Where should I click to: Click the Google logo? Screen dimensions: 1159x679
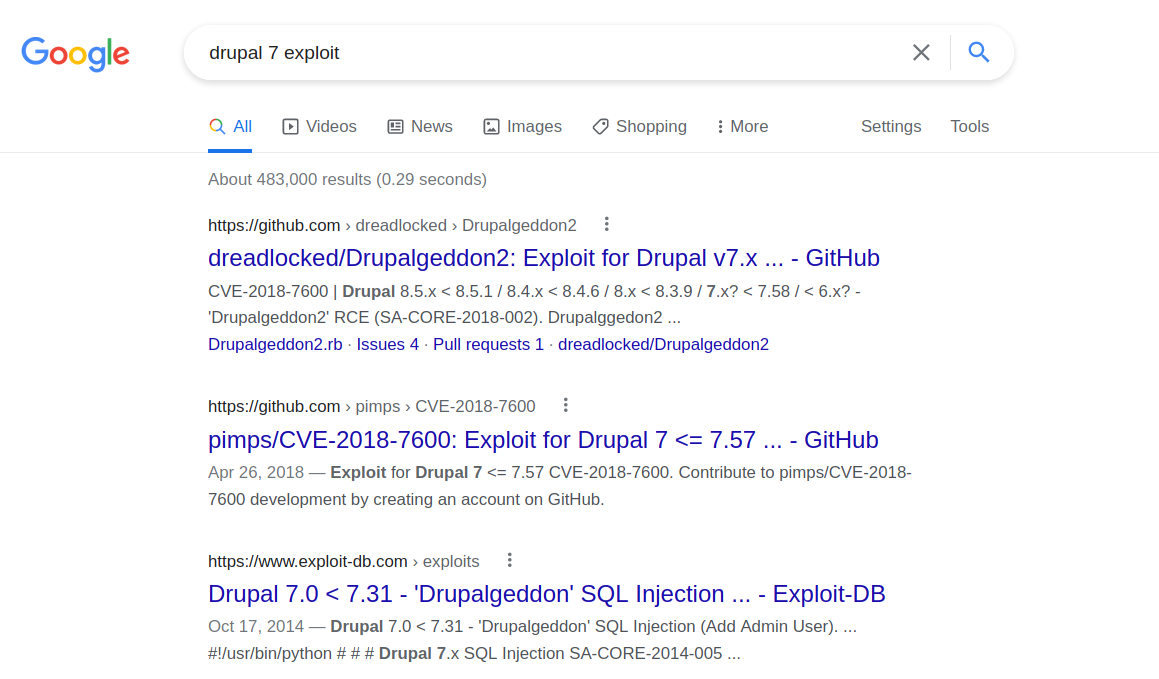tap(75, 53)
